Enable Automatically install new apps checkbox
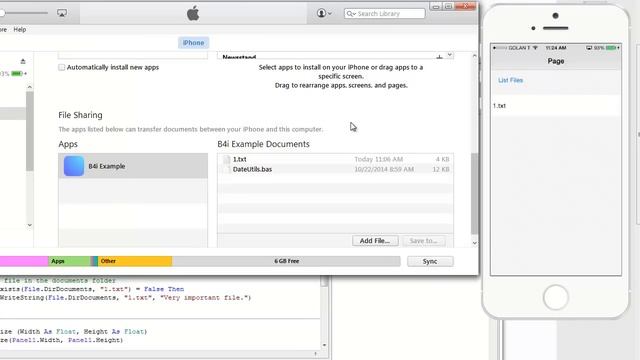The height and width of the screenshot is (360, 640). pyautogui.click(x=62, y=67)
